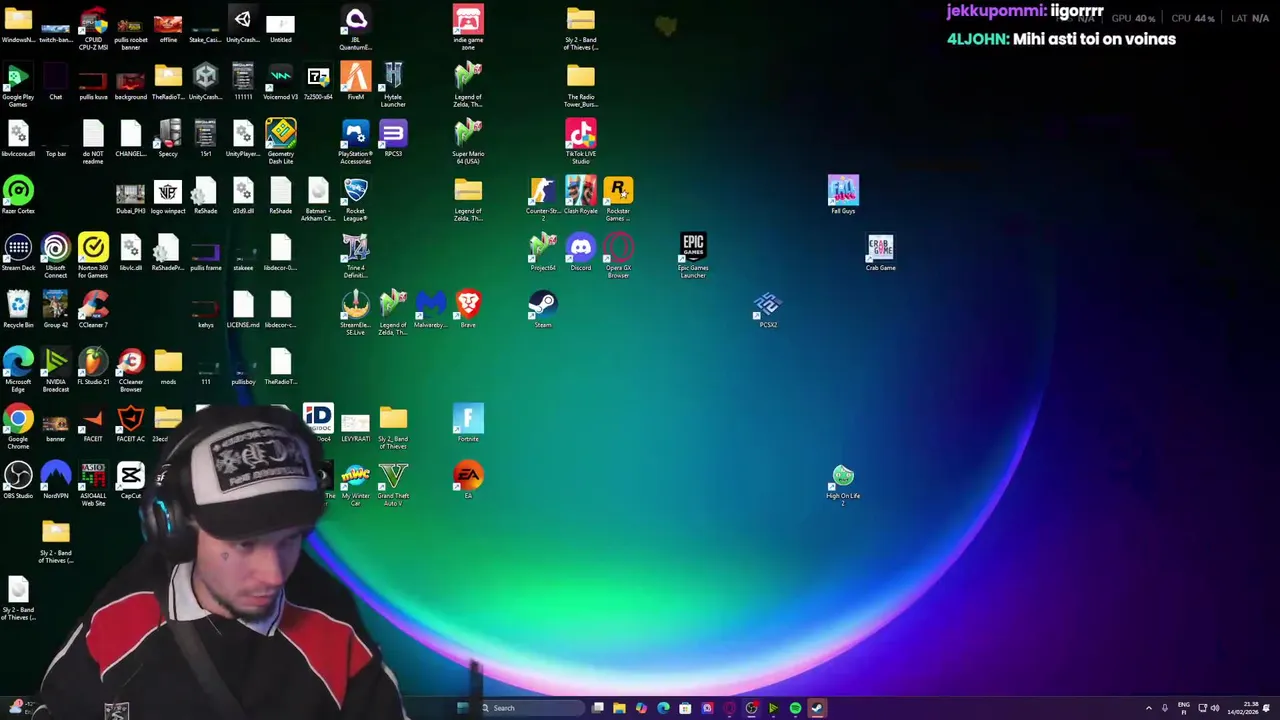Image resolution: width=1280 pixels, height=720 pixels.
Task: Open the indie game zone shortcut
Action: click(468, 27)
